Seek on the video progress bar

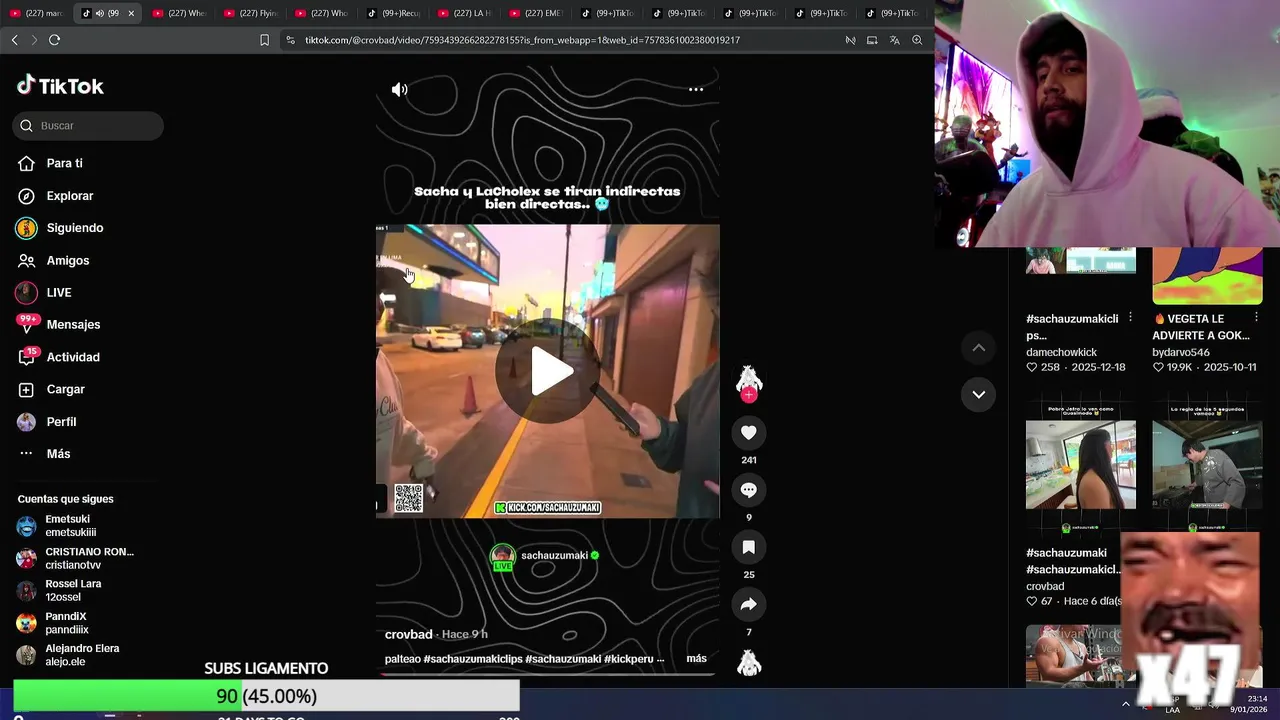(x=547, y=674)
